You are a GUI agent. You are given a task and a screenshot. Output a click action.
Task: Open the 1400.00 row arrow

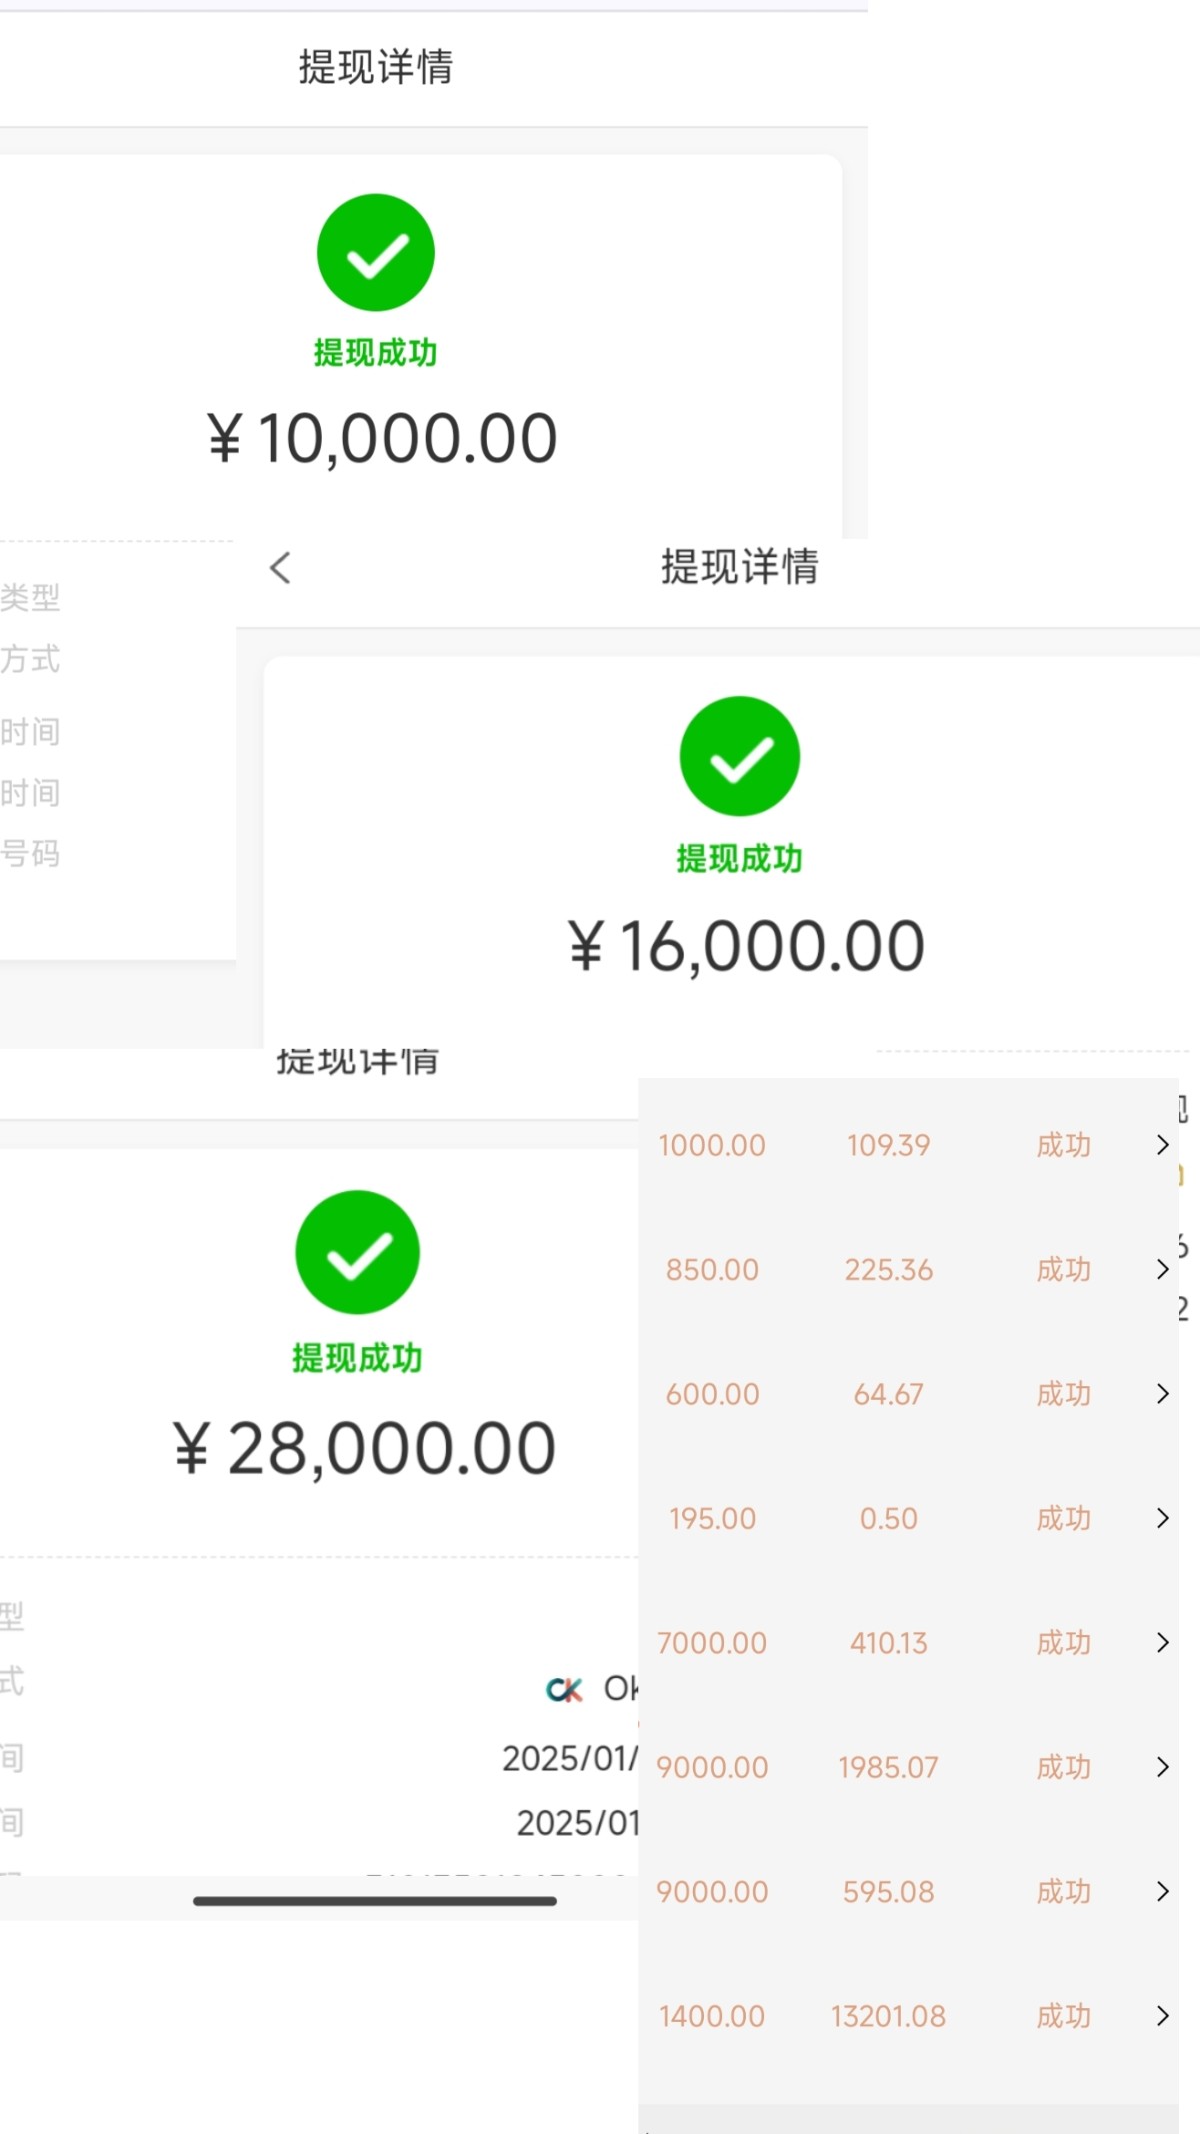tap(1162, 2016)
